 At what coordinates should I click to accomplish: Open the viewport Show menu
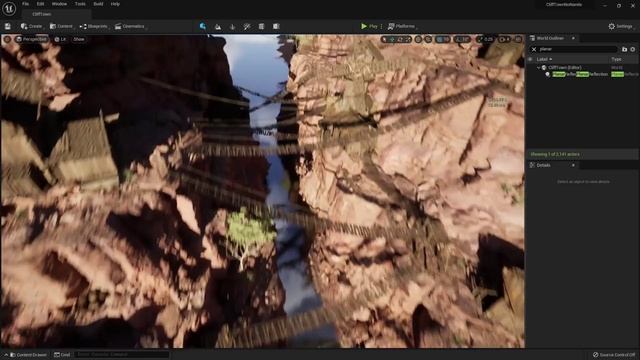pyautogui.click(x=79, y=39)
